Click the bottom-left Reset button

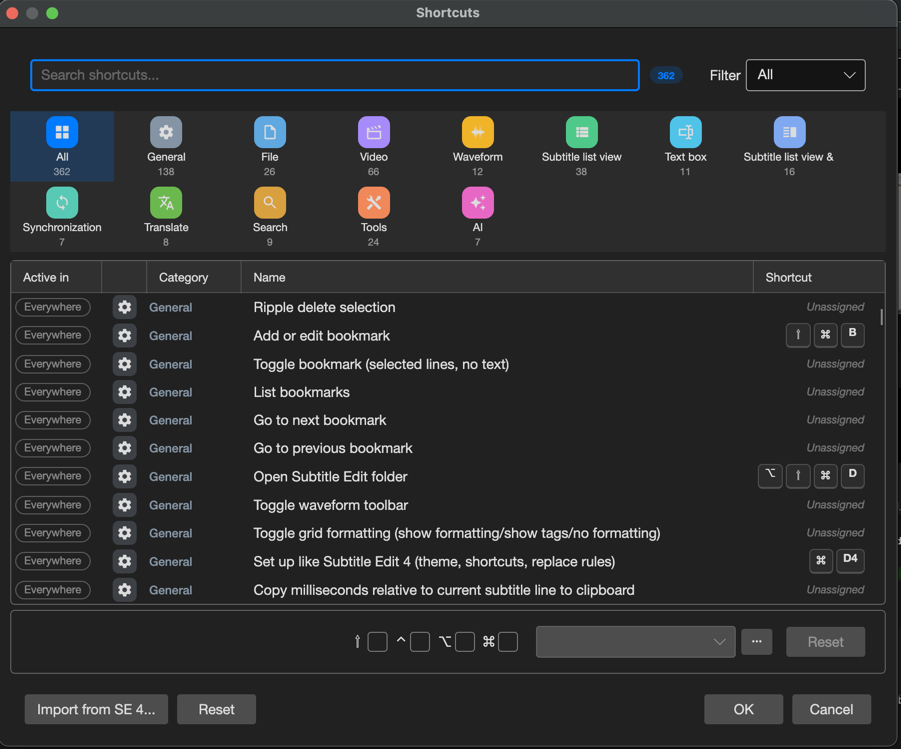click(217, 709)
